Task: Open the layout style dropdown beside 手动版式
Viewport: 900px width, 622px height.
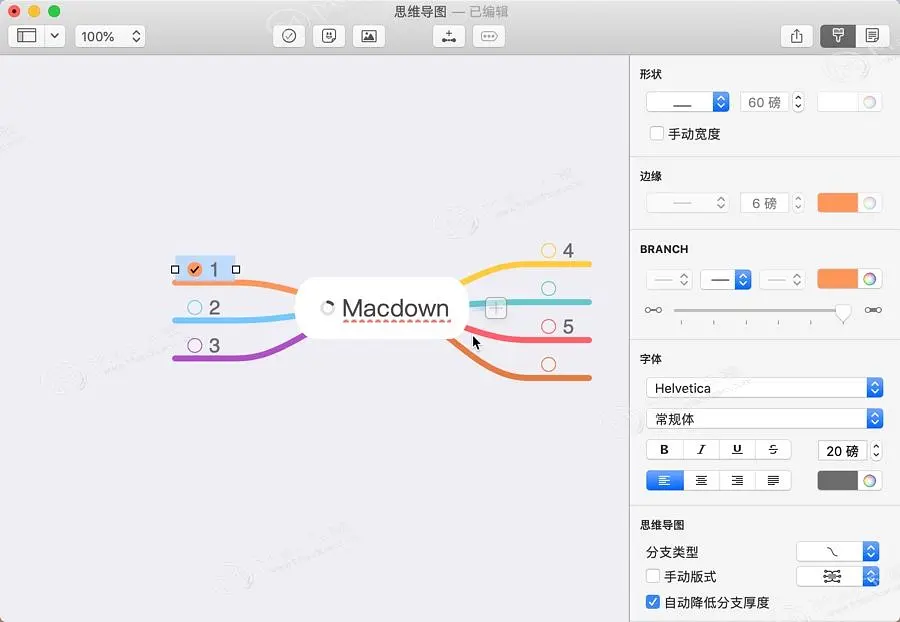Action: click(837, 576)
